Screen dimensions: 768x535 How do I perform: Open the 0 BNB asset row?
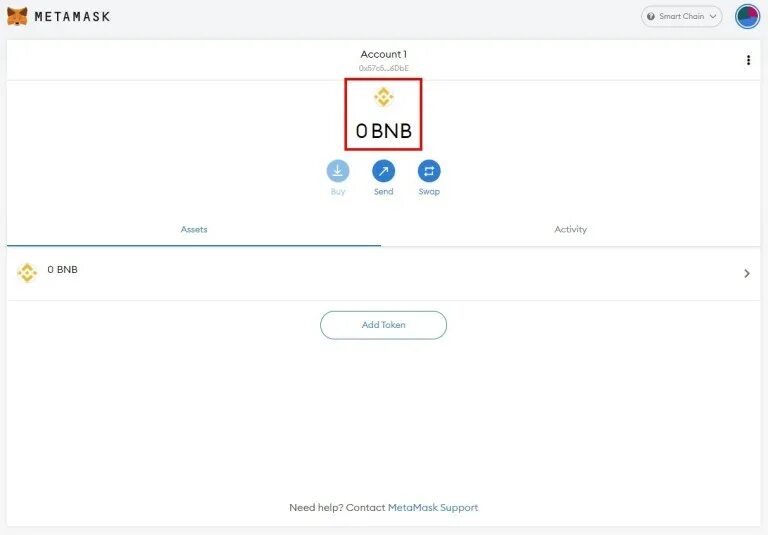click(384, 273)
